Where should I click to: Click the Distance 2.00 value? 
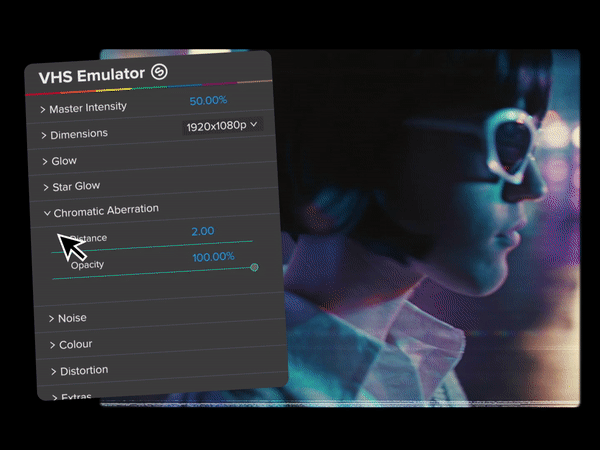203,231
